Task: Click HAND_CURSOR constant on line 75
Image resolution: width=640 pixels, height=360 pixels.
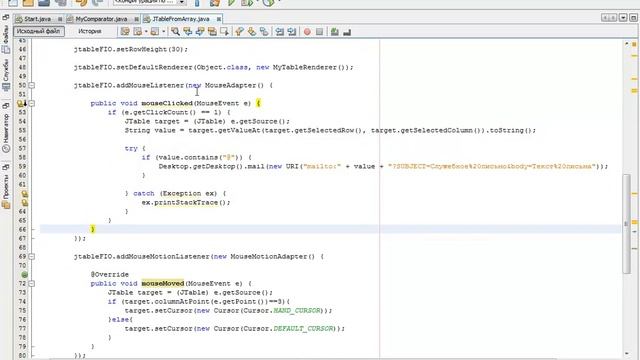Action: click(298, 311)
